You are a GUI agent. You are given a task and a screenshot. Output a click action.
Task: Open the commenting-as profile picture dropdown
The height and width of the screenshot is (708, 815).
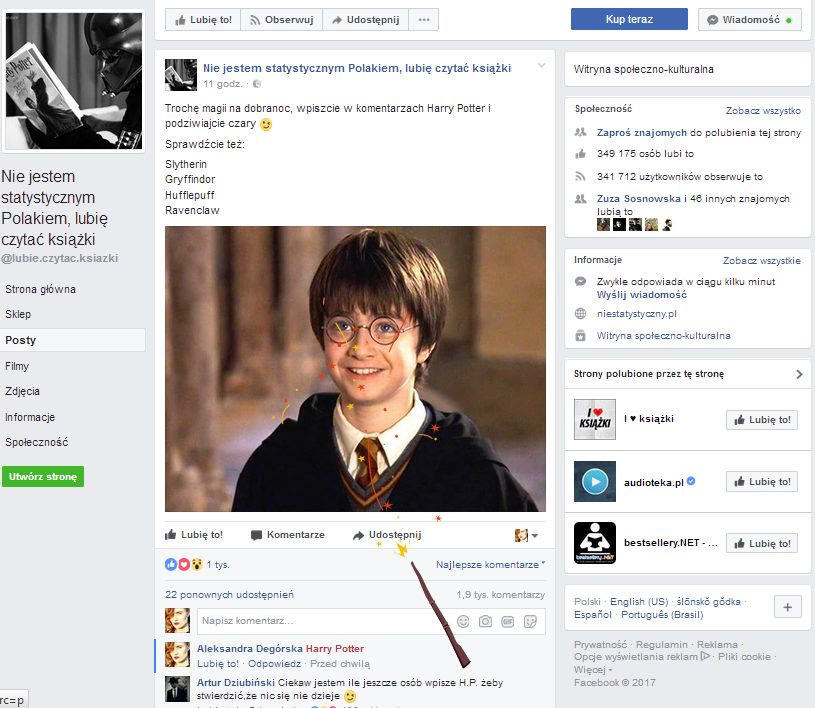click(526, 535)
